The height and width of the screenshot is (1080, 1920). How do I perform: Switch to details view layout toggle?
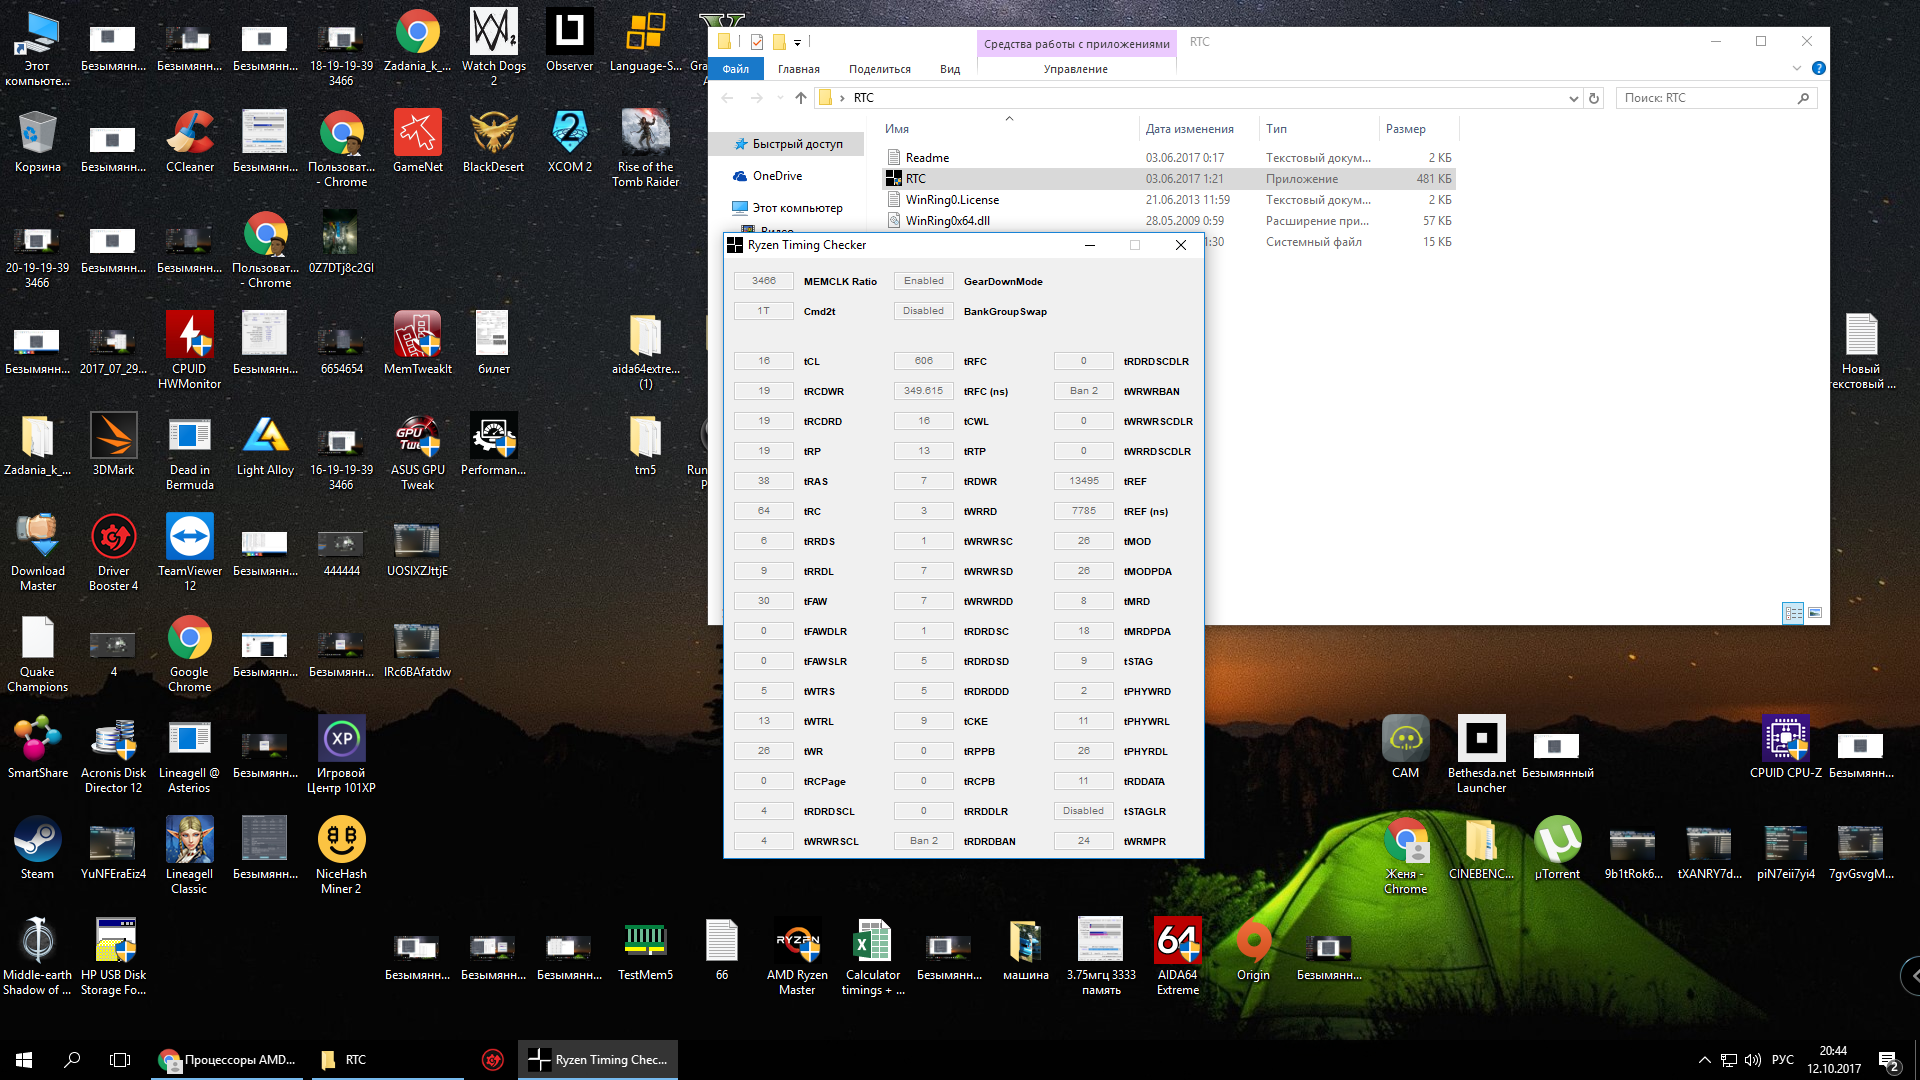coord(1793,613)
